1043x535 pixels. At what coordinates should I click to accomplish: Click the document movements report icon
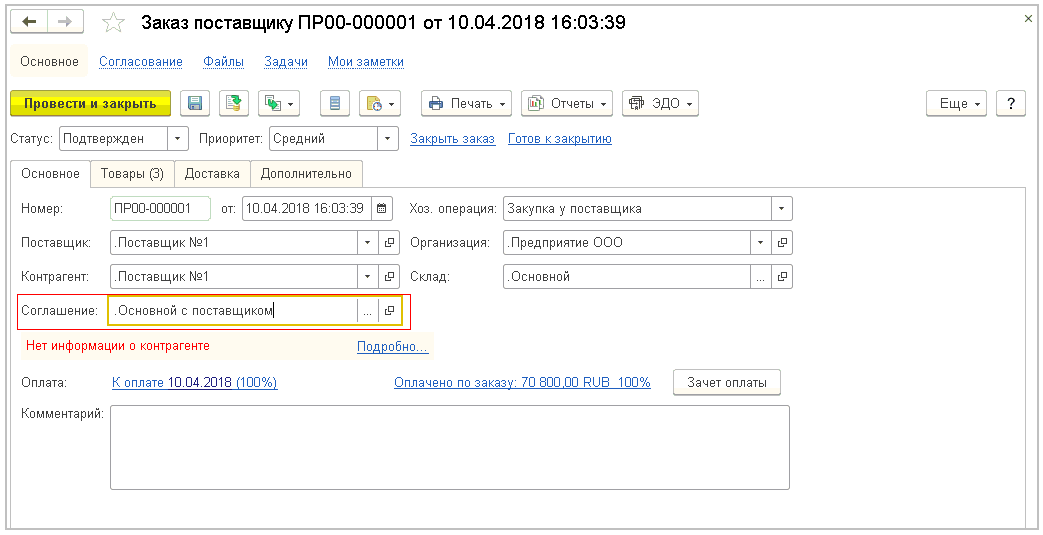click(x=335, y=103)
